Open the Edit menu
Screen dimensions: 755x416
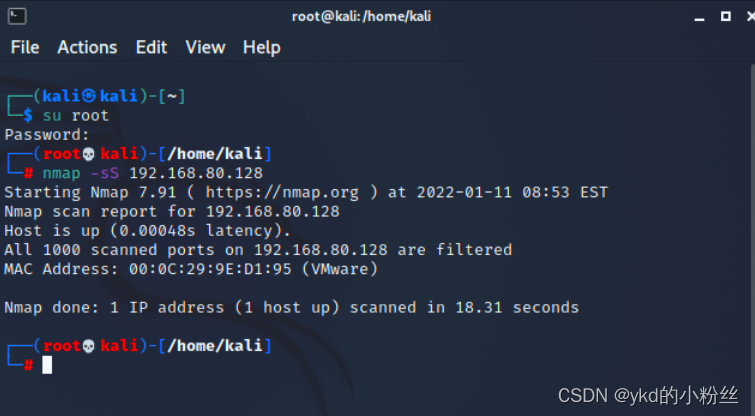click(x=151, y=48)
